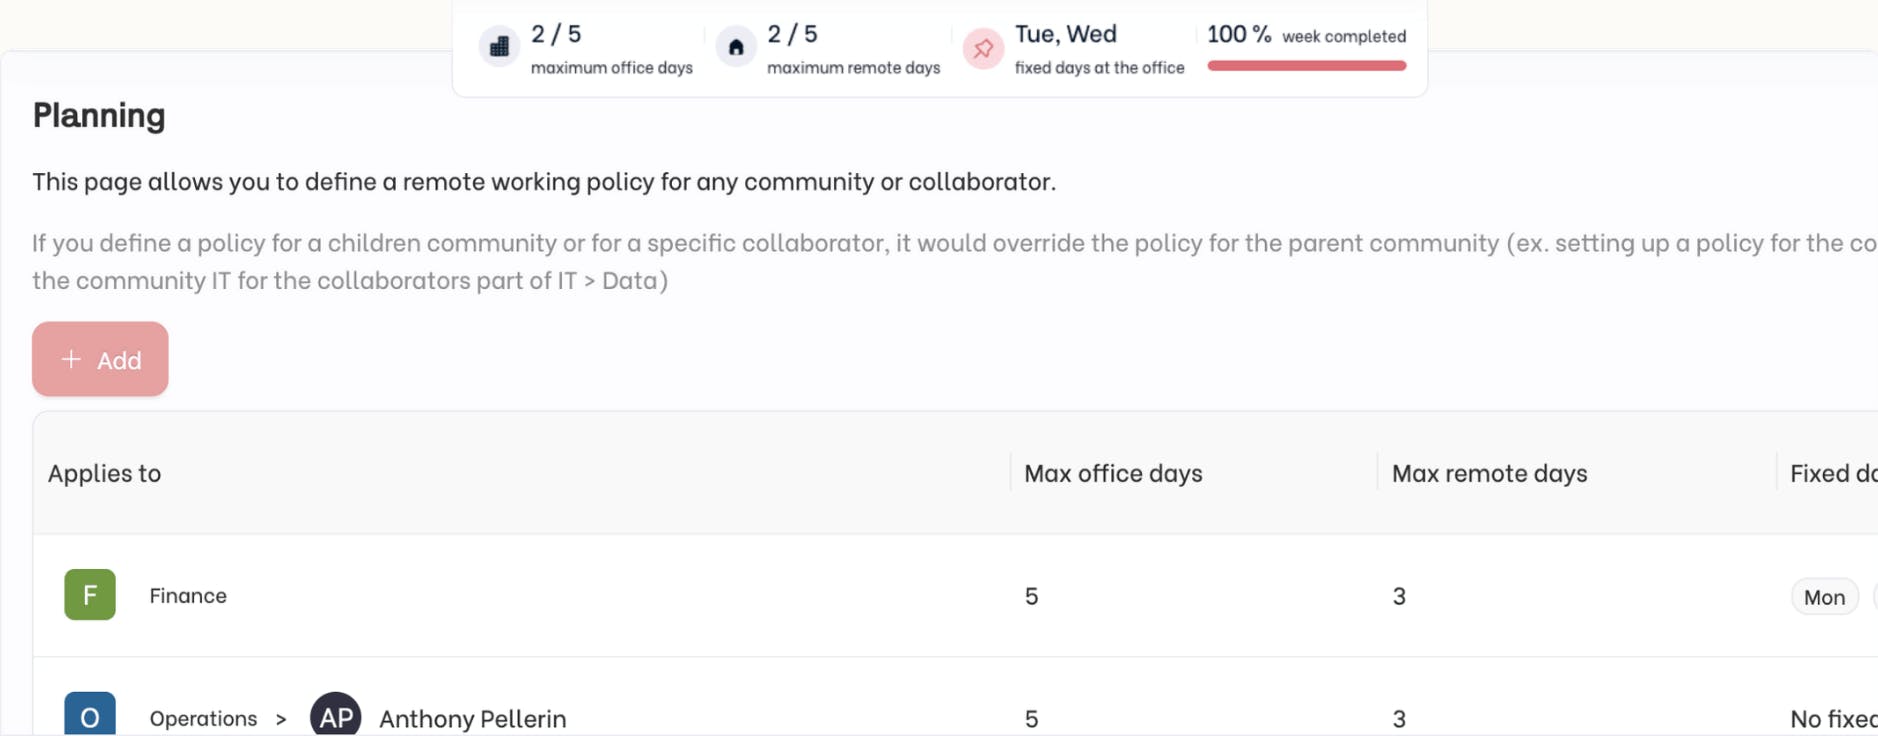Click the 'Tue, Wed' fixed days summary
The width and height of the screenshot is (1878, 736).
1065,34
